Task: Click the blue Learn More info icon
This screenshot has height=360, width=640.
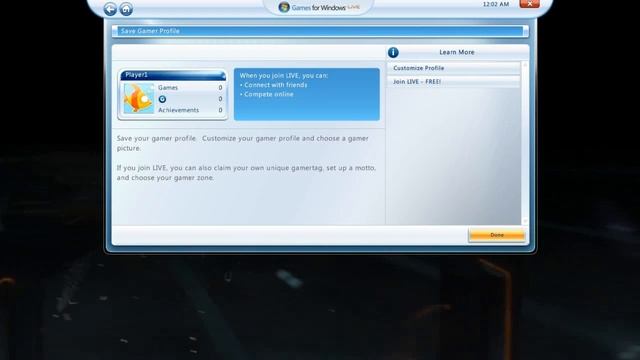Action: [x=393, y=52]
